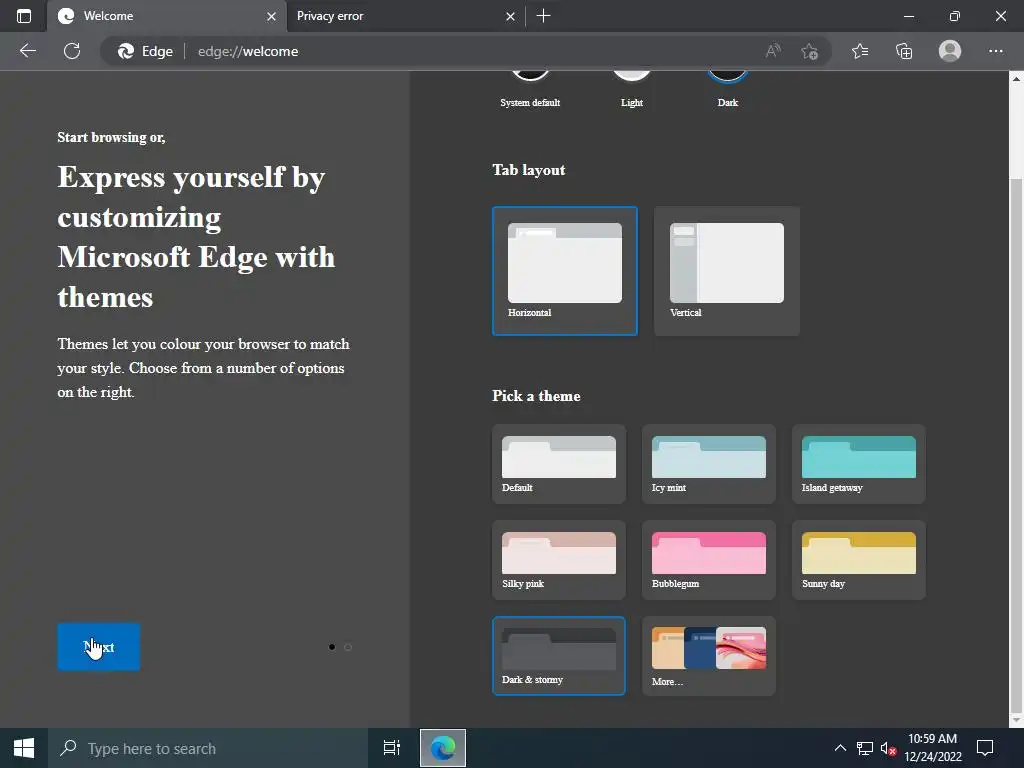1024x768 pixels.
Task: Select the Horizontal tab layout
Action: point(565,270)
